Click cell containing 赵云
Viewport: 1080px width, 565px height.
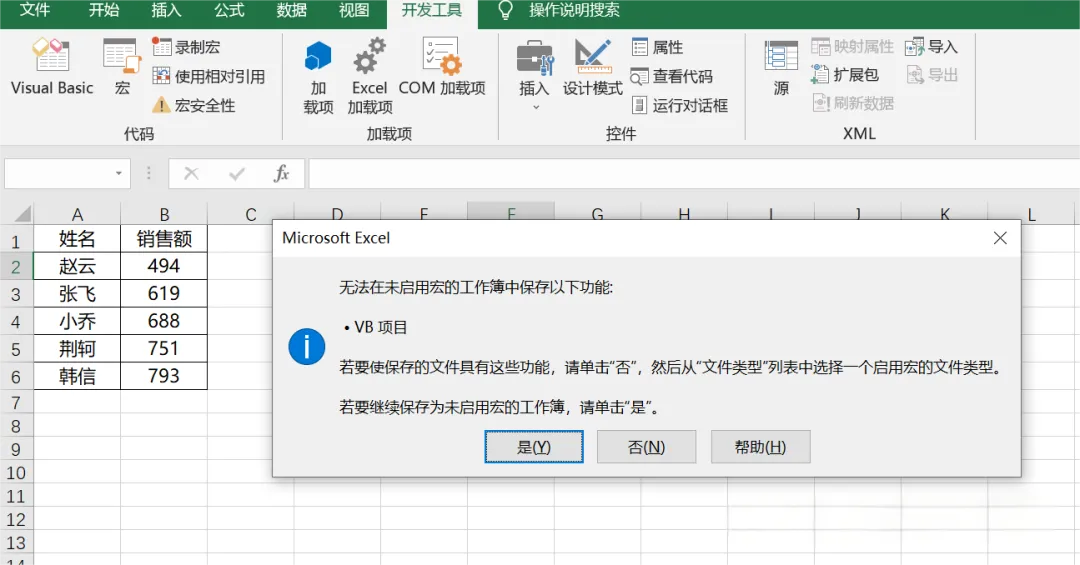(77, 266)
